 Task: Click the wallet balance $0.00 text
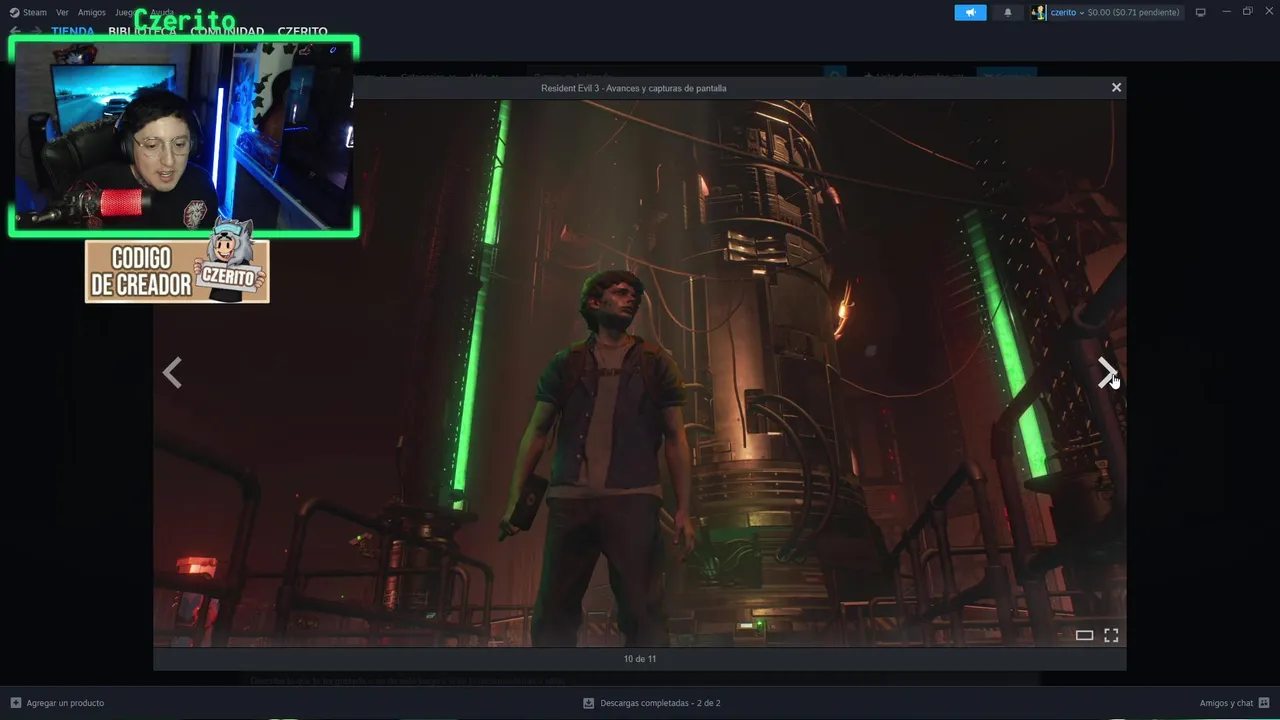pyautogui.click(x=1133, y=13)
